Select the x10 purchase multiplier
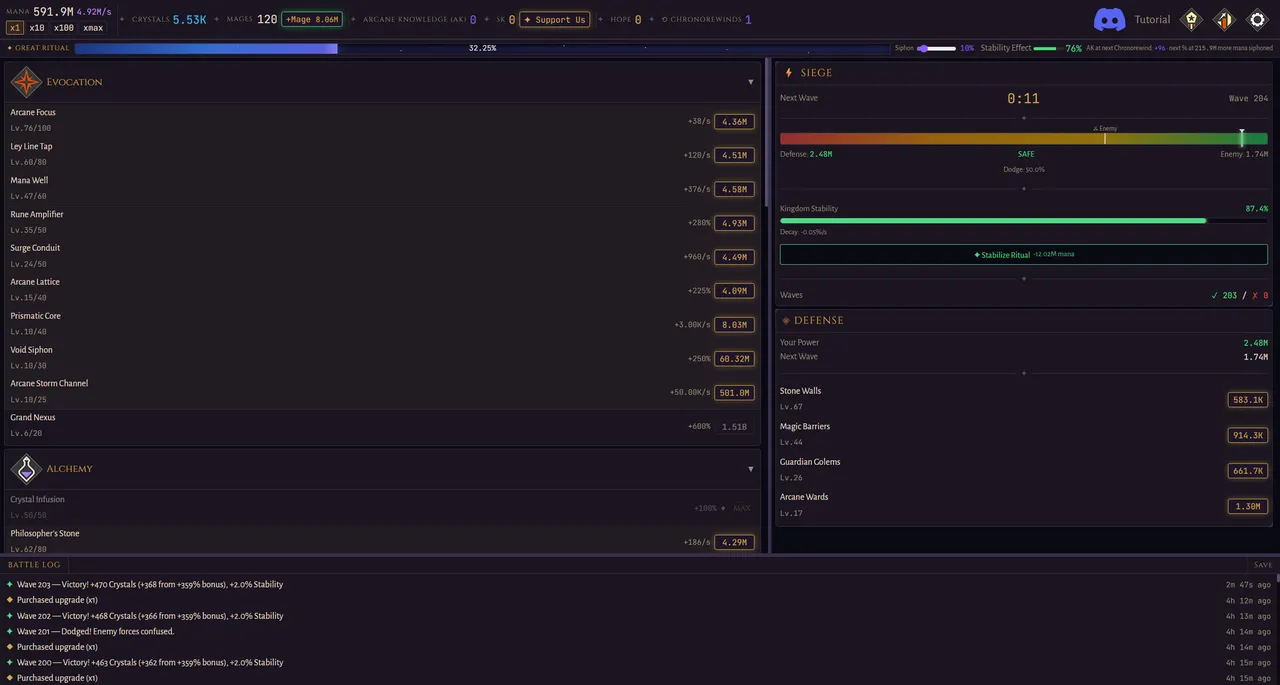The width and height of the screenshot is (1280, 685). 37,28
